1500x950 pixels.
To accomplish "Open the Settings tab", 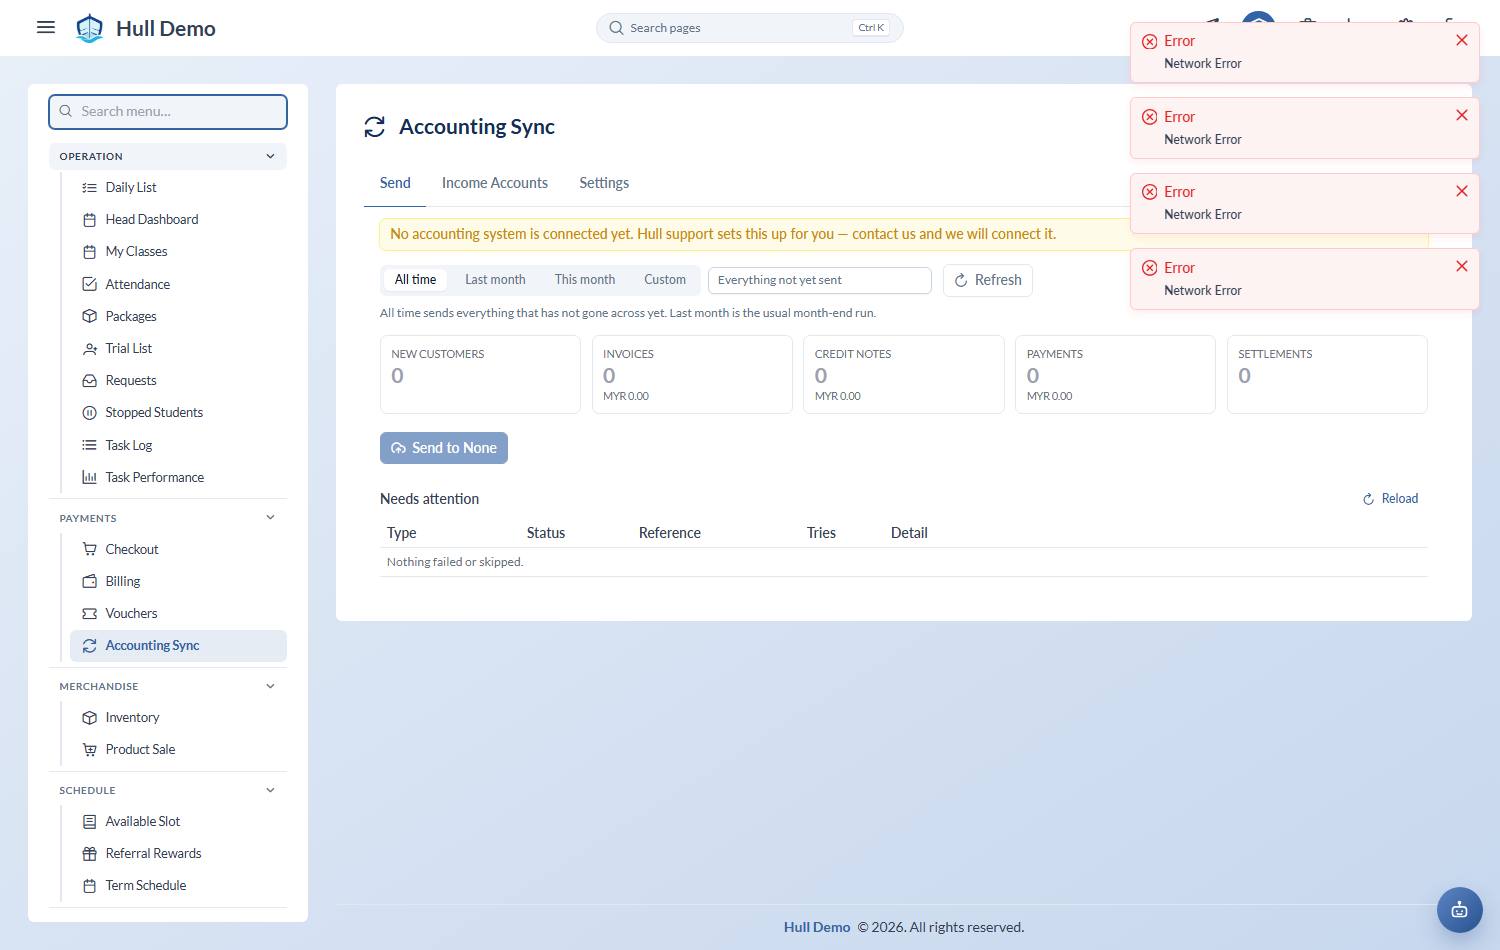I will click(604, 183).
